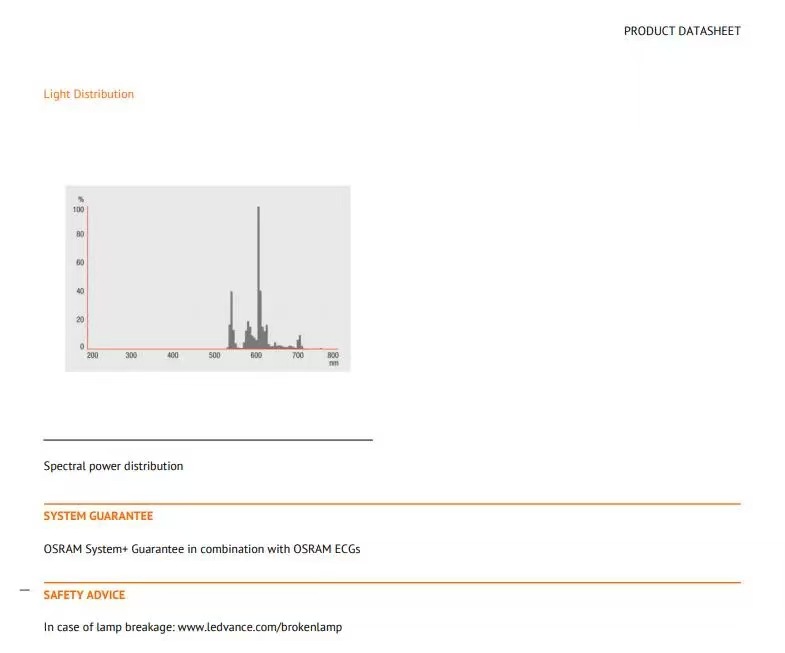Screen dimensions: 785x653
Task: Click the 800 nm axis label
Action: point(333,359)
